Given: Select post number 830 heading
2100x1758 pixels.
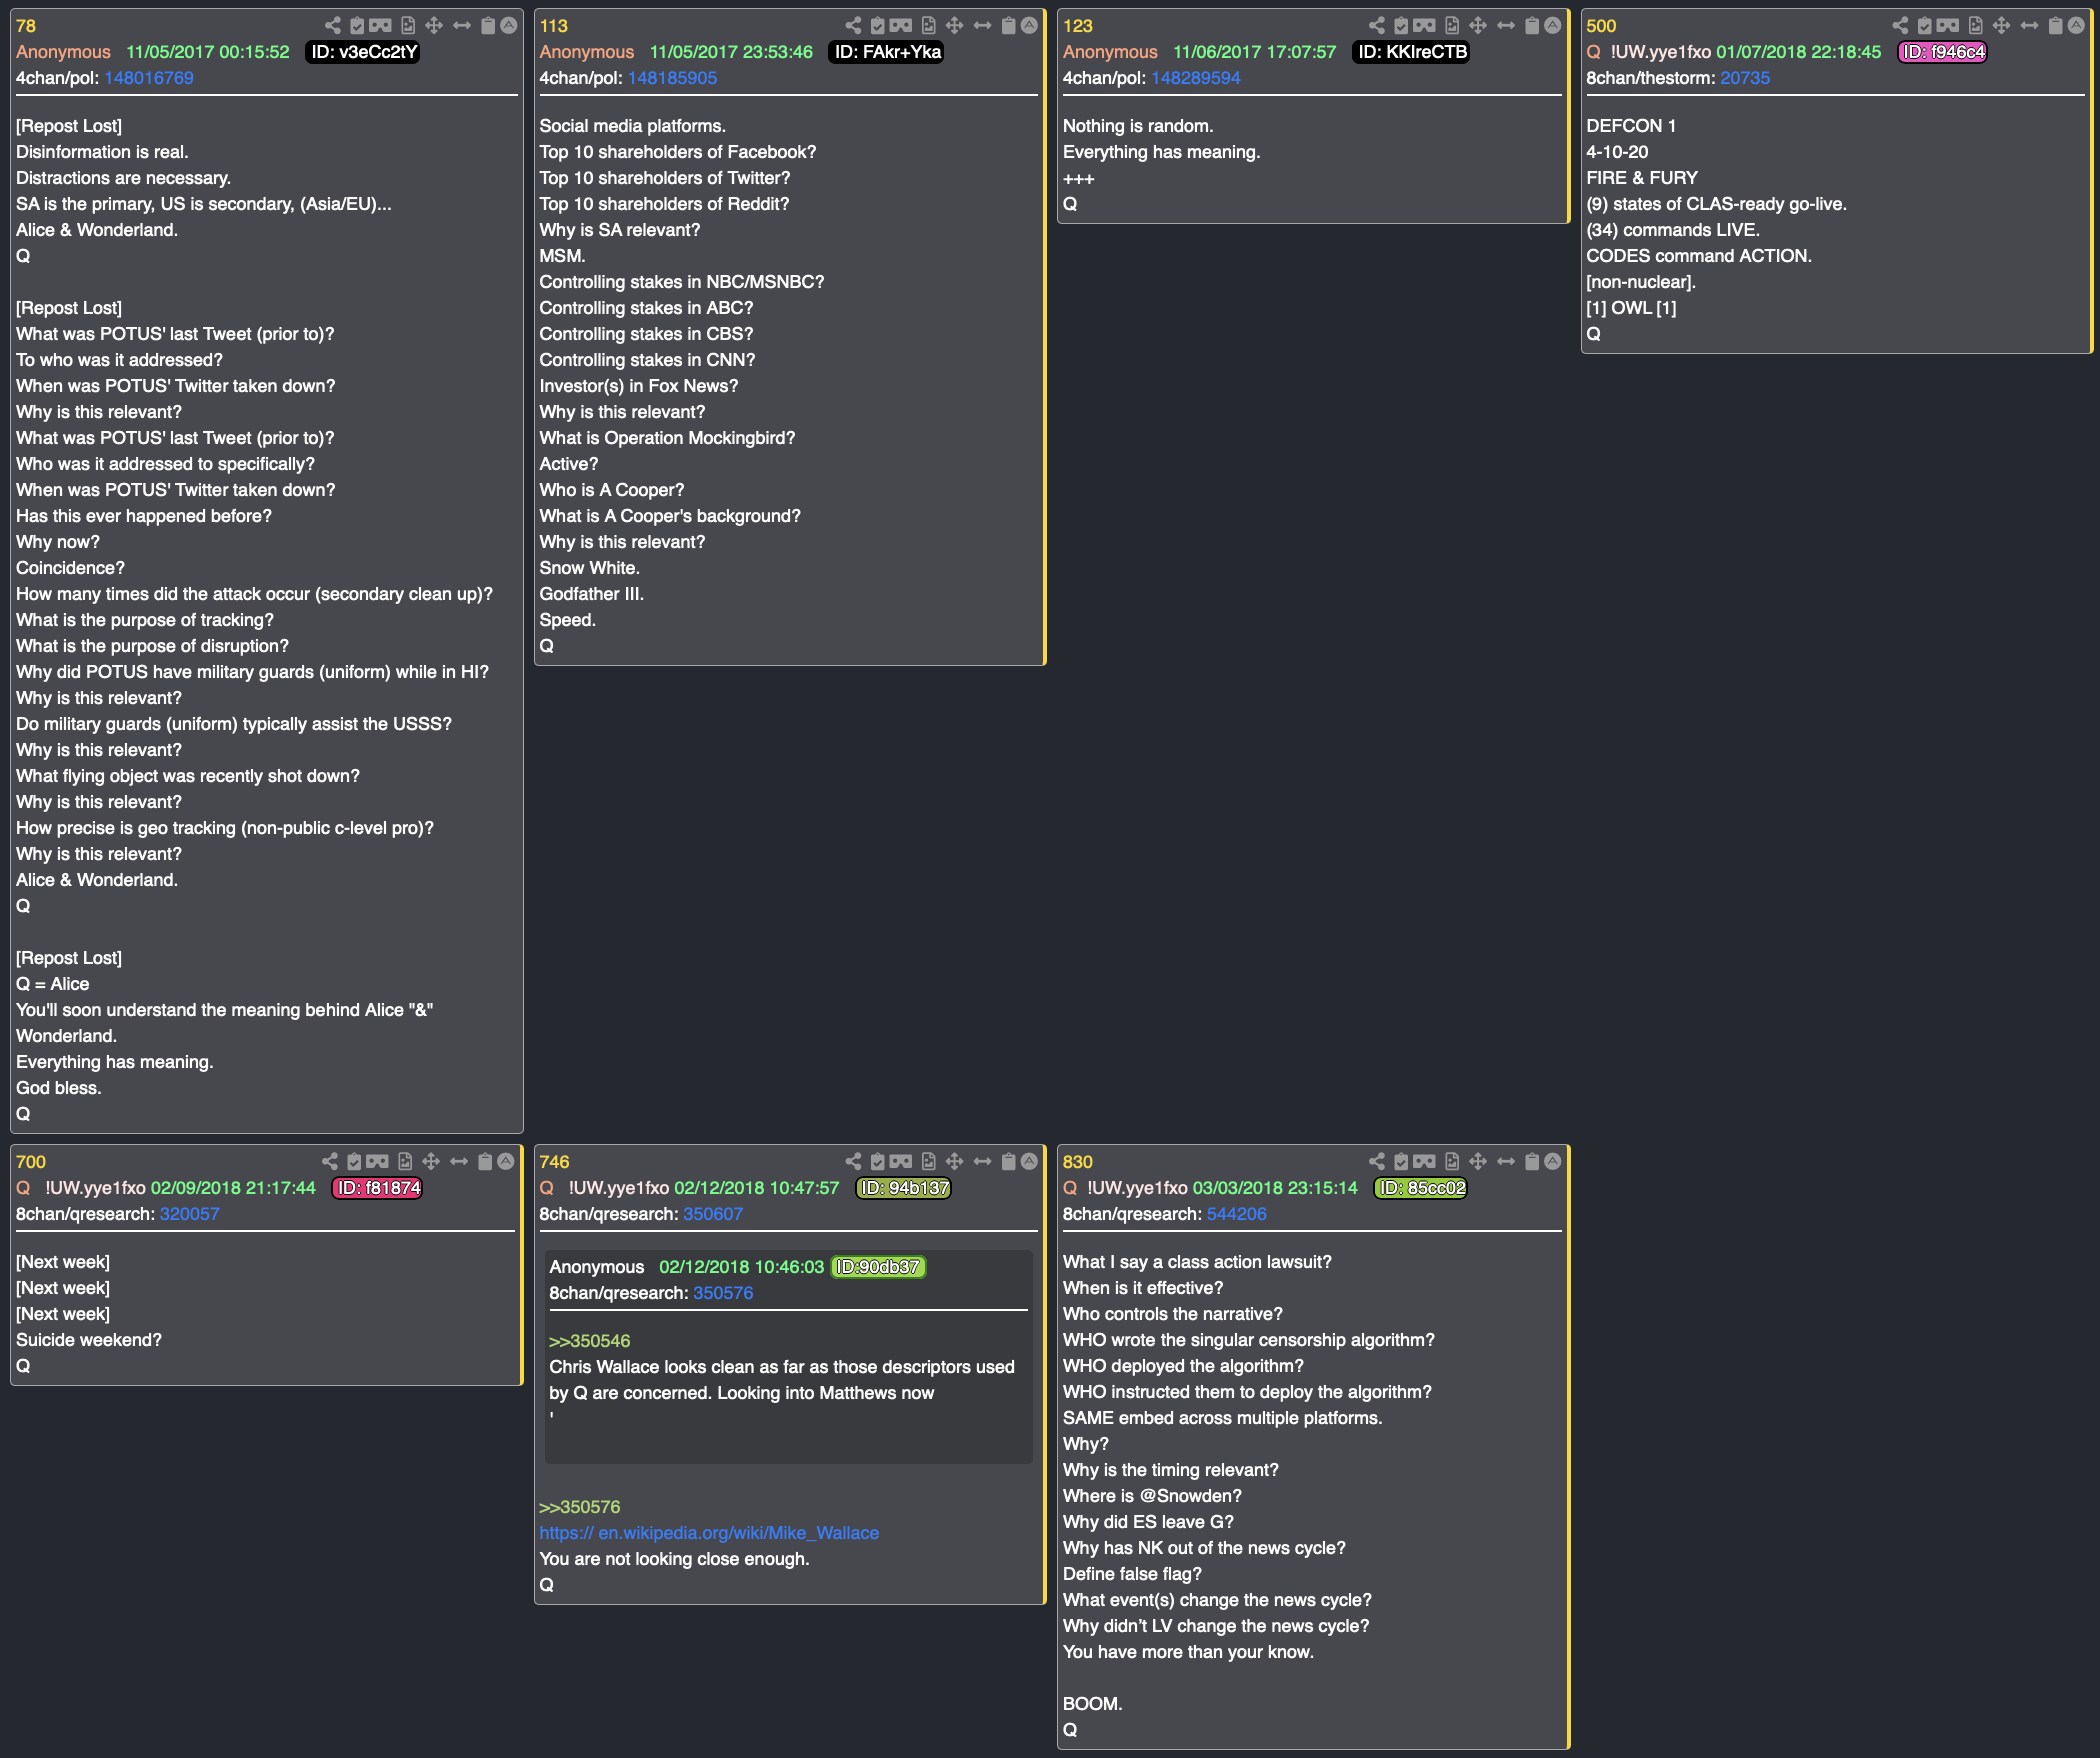Looking at the screenshot, I should click(1077, 1162).
